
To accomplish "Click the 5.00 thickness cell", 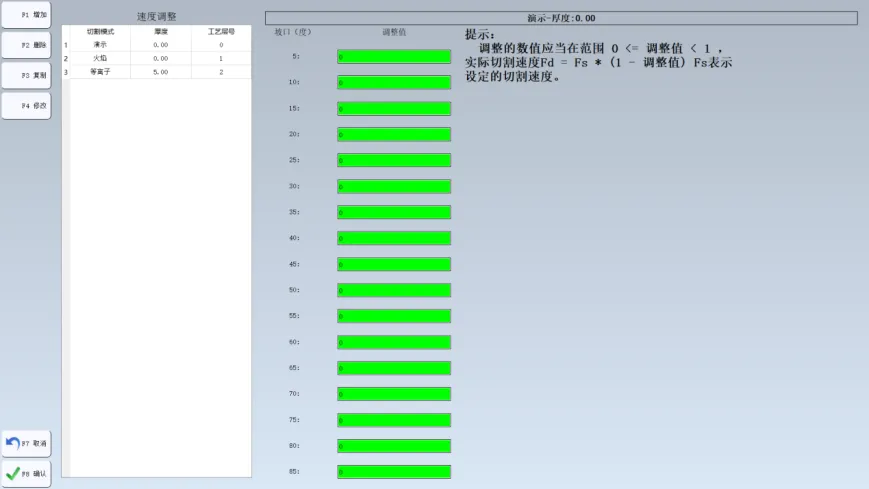I will [161, 72].
